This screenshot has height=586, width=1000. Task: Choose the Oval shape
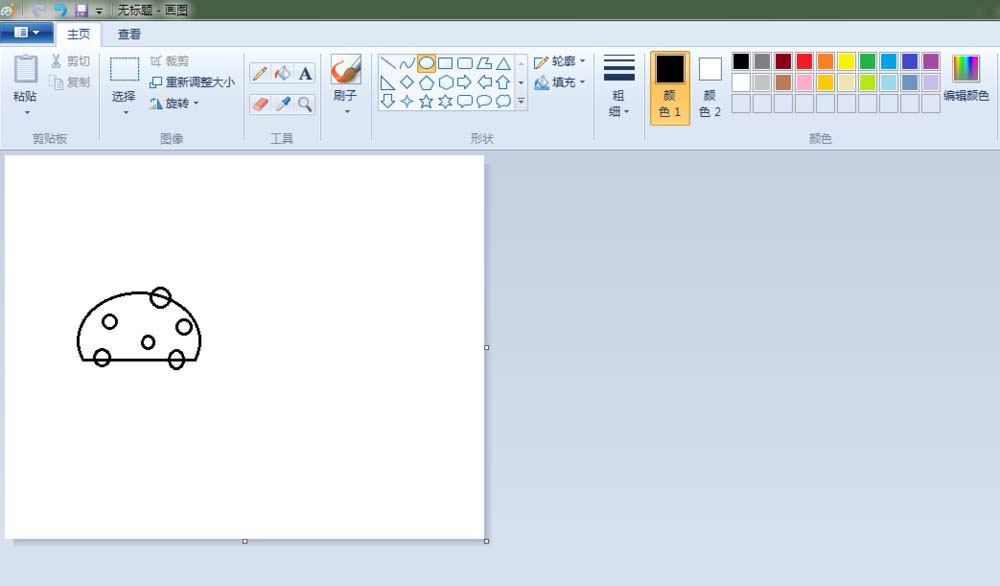(x=426, y=63)
